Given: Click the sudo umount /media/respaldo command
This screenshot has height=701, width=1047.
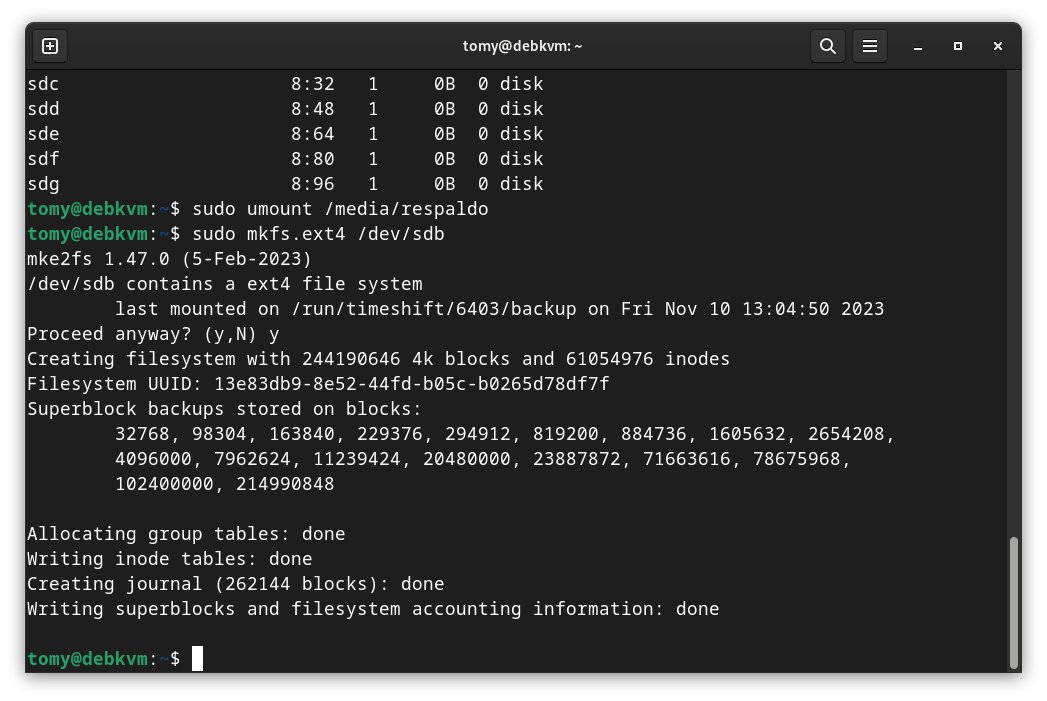Looking at the screenshot, I should (x=340, y=209).
